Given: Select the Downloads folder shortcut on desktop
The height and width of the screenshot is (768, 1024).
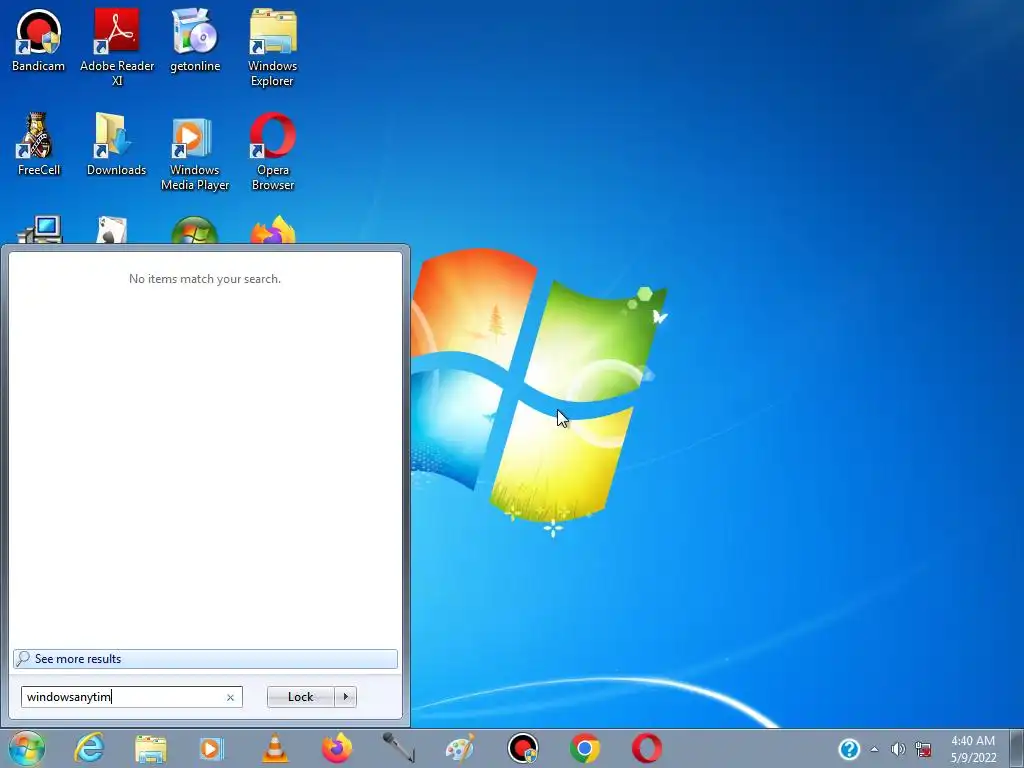Looking at the screenshot, I should point(116,144).
